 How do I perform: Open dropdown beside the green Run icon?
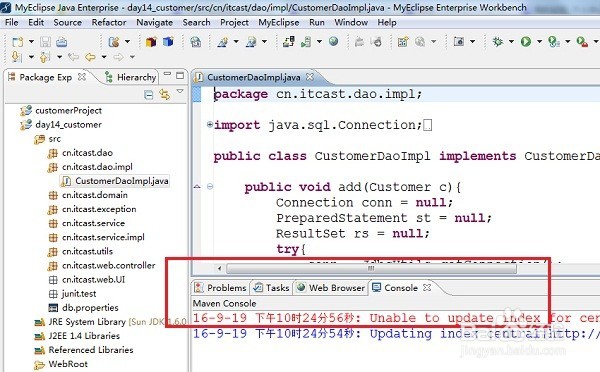(540, 41)
